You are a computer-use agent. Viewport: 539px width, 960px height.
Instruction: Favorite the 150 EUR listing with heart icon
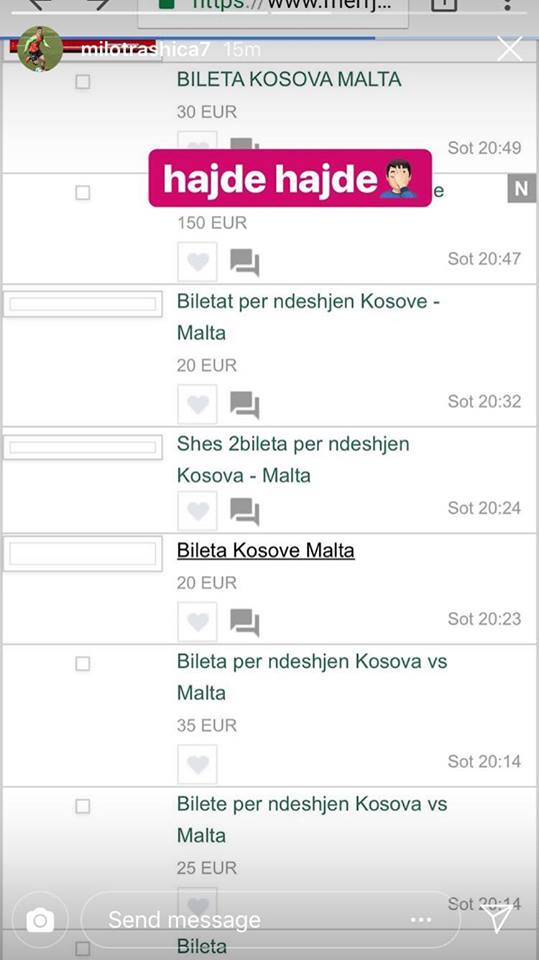[197, 262]
